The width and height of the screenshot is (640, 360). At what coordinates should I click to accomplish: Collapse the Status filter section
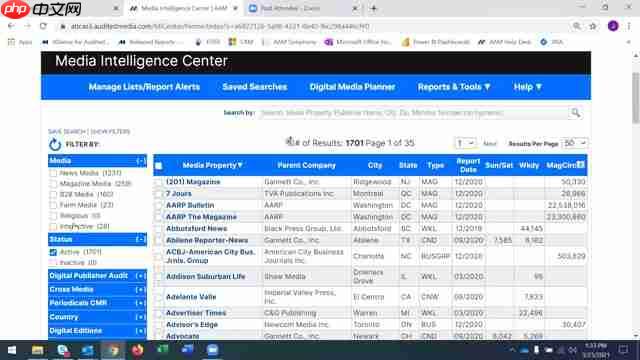140,239
